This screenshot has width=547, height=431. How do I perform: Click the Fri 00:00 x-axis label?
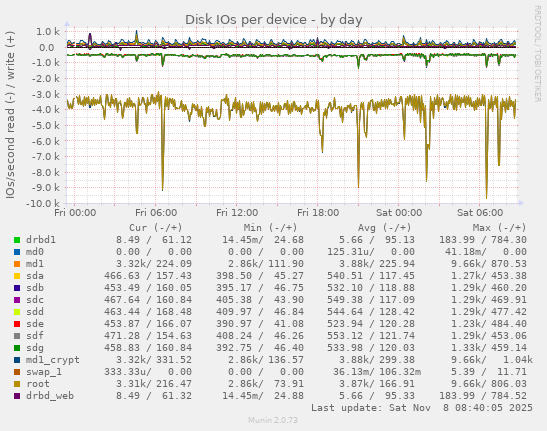click(75, 213)
